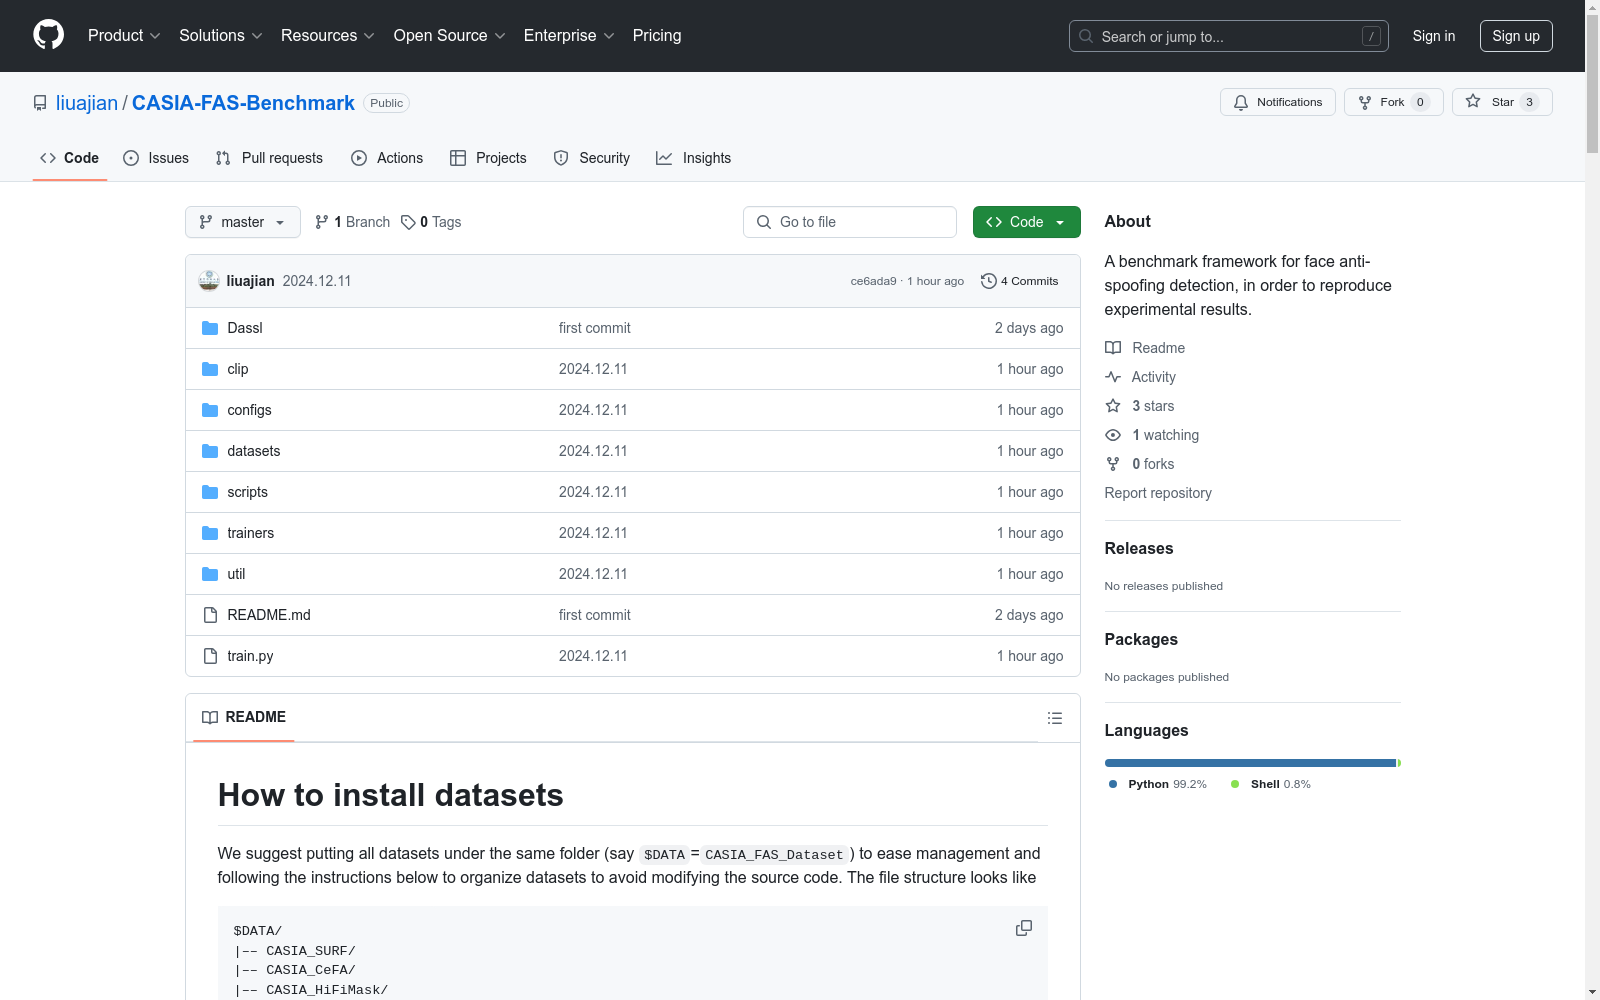Open the liuajian owner link
The width and height of the screenshot is (1600, 1000).
pos(87,103)
